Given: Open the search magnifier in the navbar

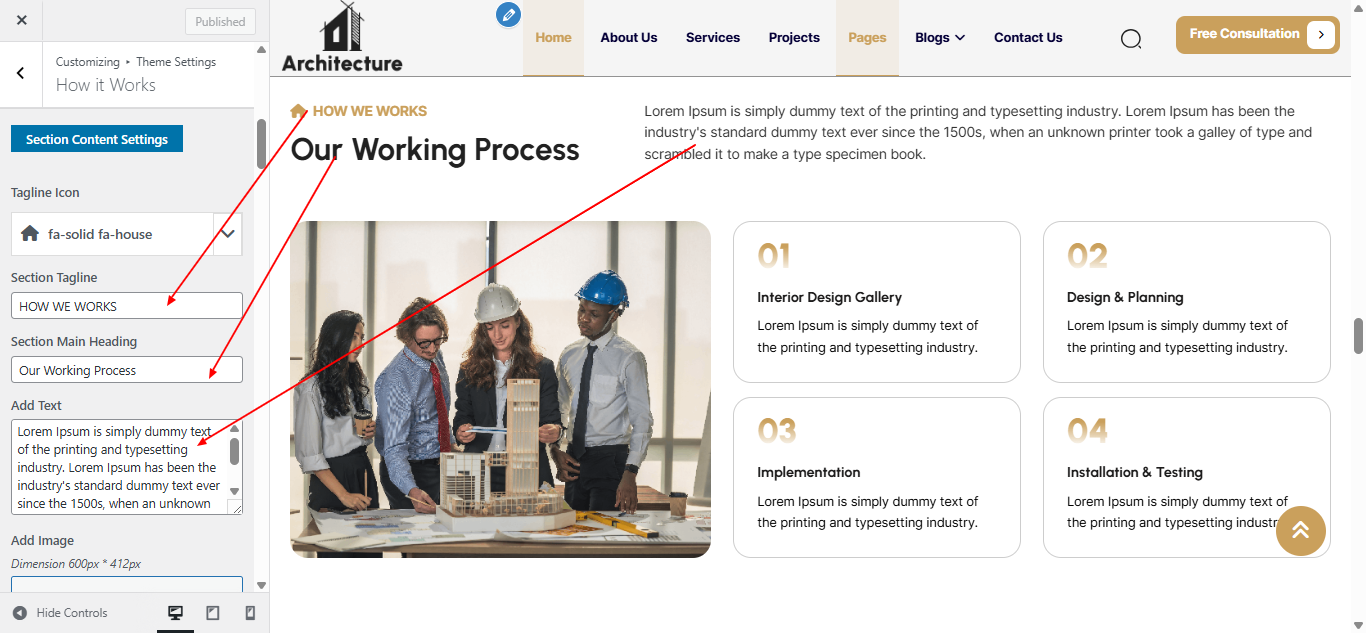Looking at the screenshot, I should pos(1131,38).
